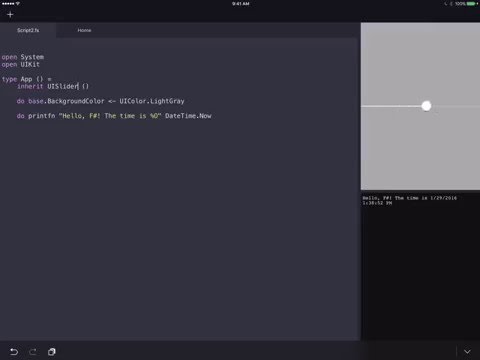Place cursor in 'open UIKit' line
Screen dimensions: 480x360
tap(21, 64)
